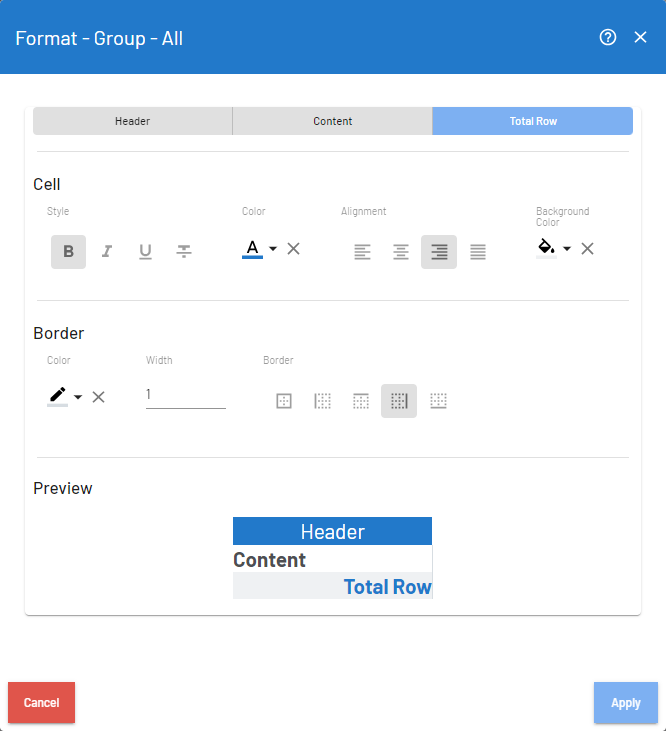666x731 pixels.
Task: Switch to the Header tab
Action: pos(132,121)
